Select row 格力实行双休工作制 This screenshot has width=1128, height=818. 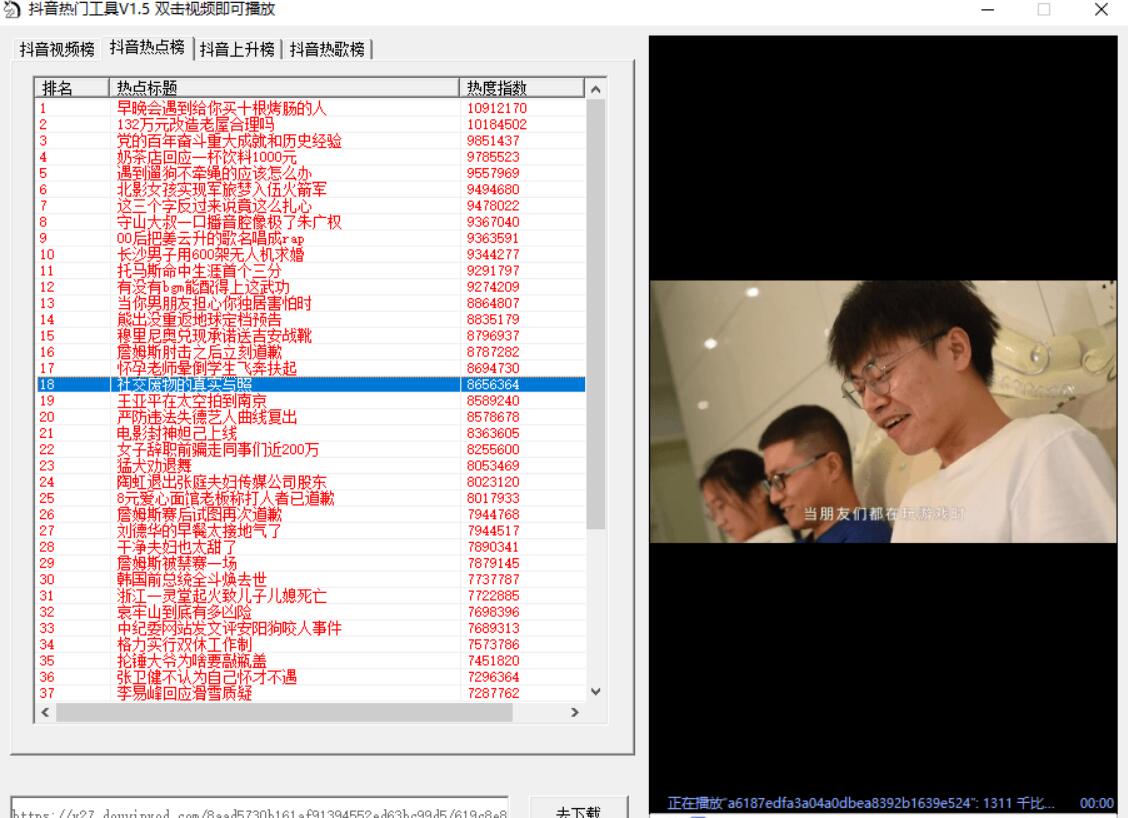tap(311, 645)
